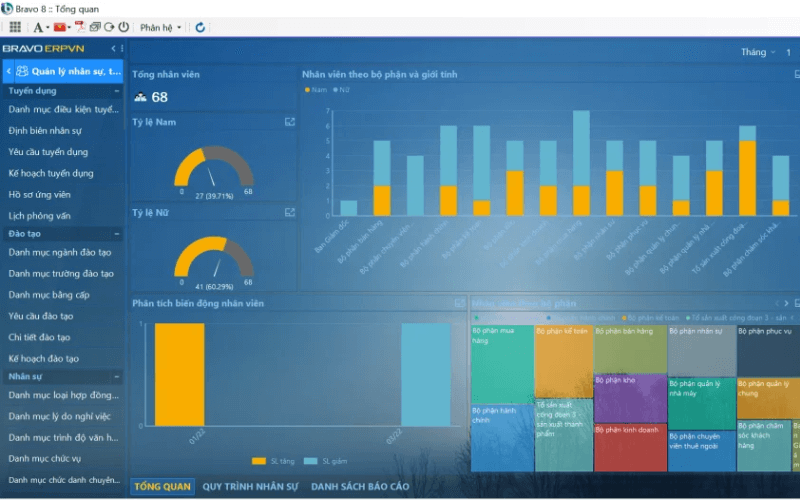Toggle the Nam series in chart legend

315,90
